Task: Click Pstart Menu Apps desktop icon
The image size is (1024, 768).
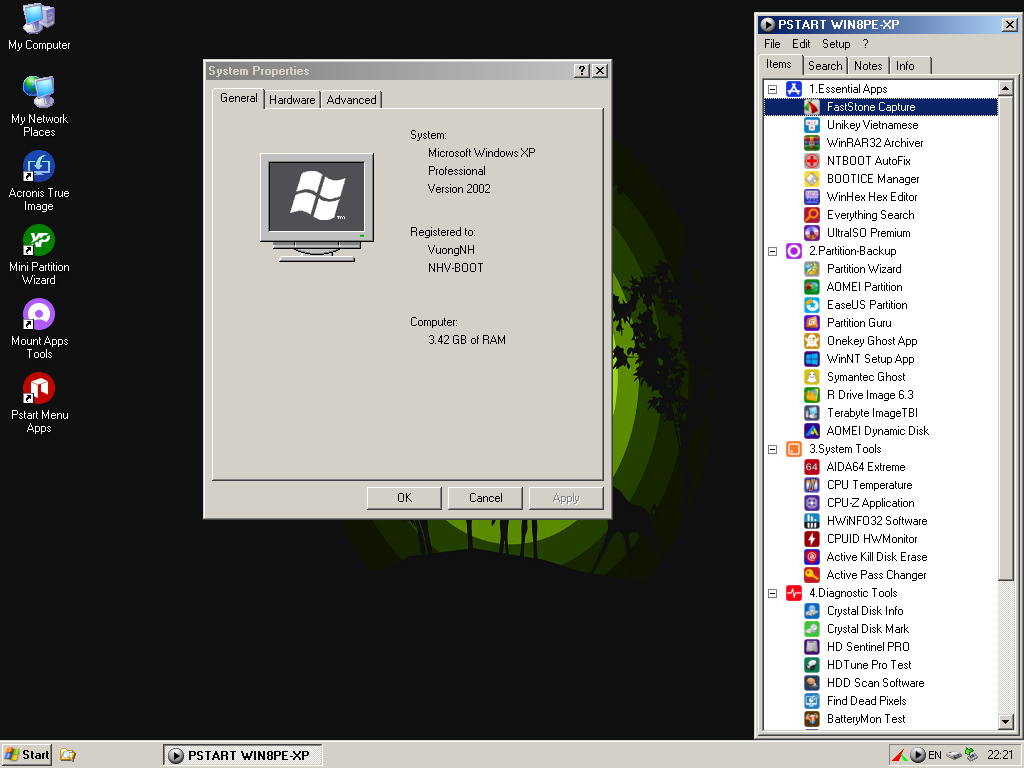Action: 39,402
